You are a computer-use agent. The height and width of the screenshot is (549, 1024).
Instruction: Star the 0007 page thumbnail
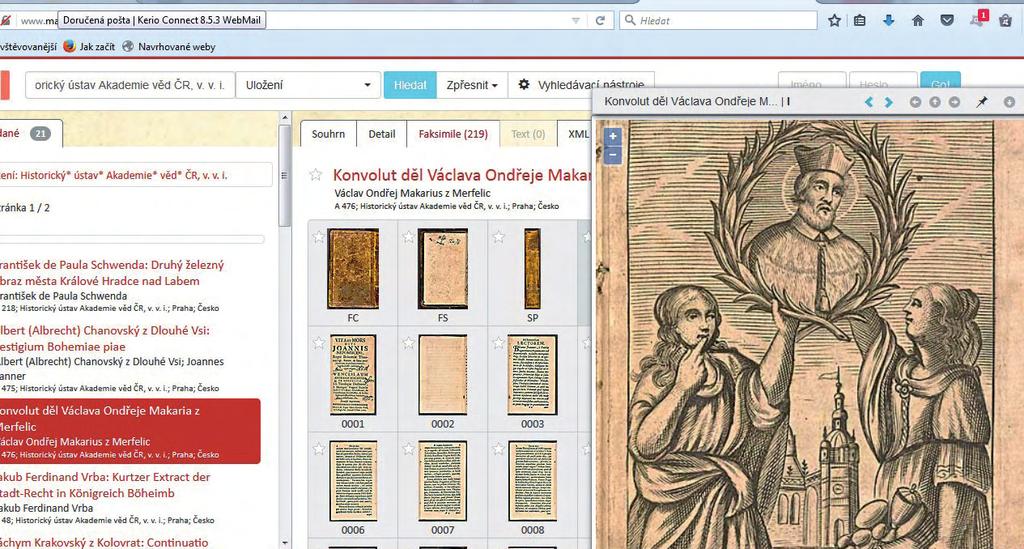(x=408, y=448)
